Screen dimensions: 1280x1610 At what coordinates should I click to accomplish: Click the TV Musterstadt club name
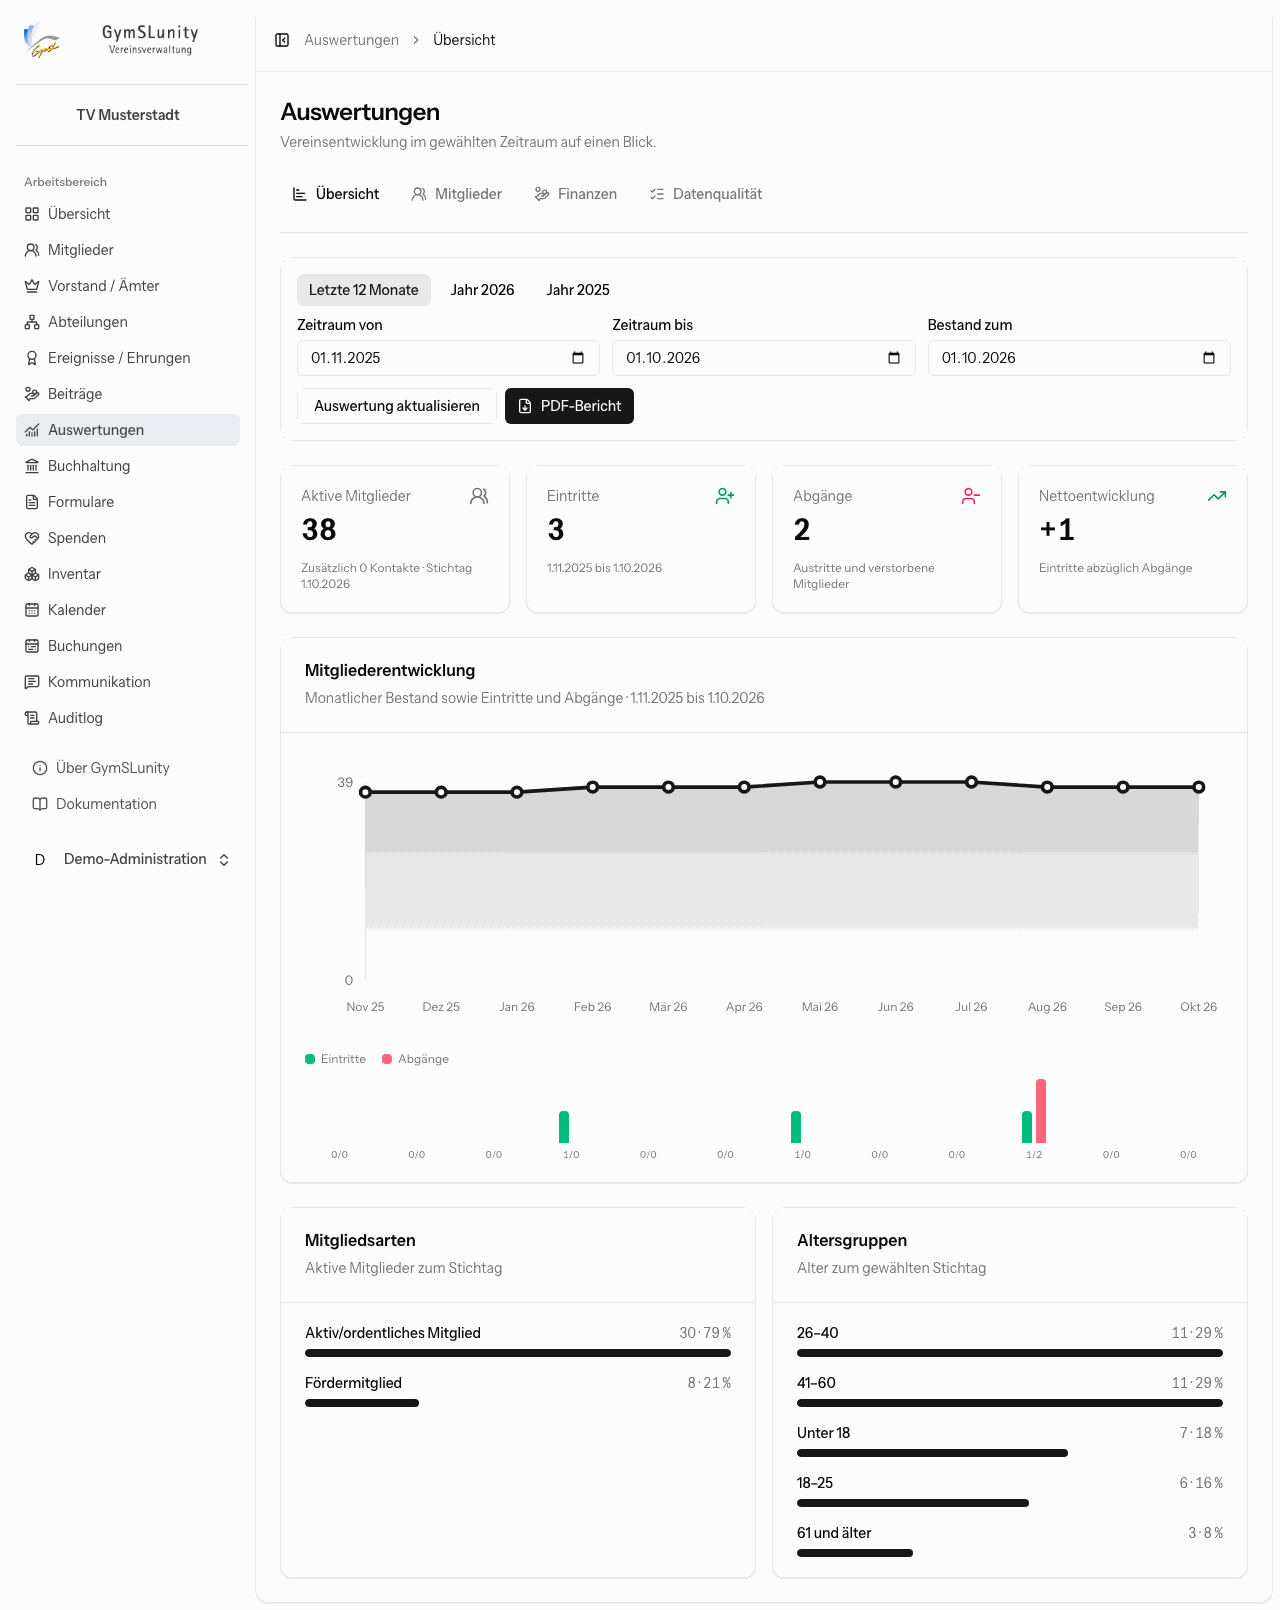[x=128, y=115]
